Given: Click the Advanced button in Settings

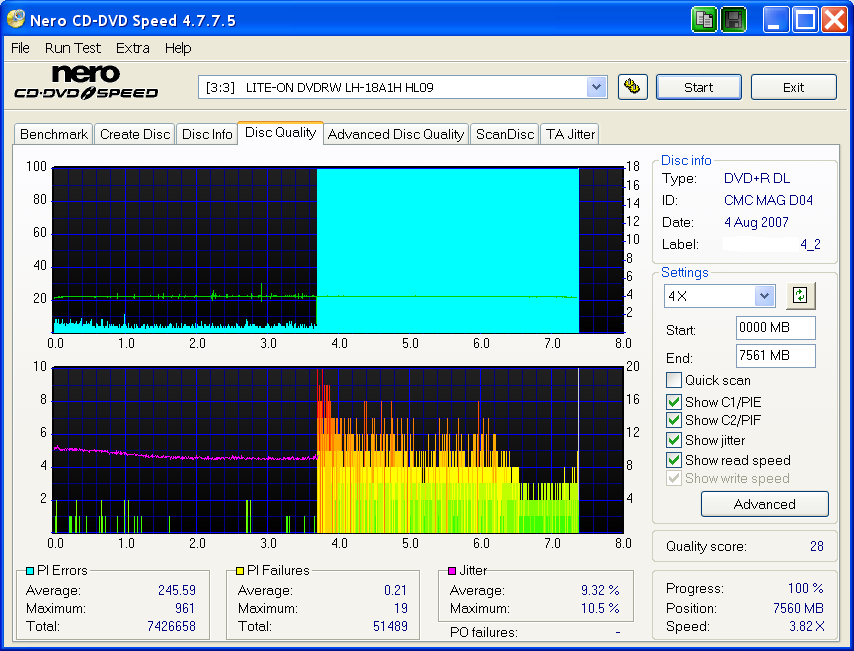Looking at the screenshot, I should 764,504.
